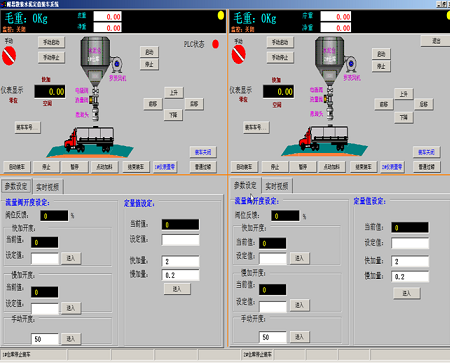Click the 手动开度 field showing 50 on left

pos(45,339)
